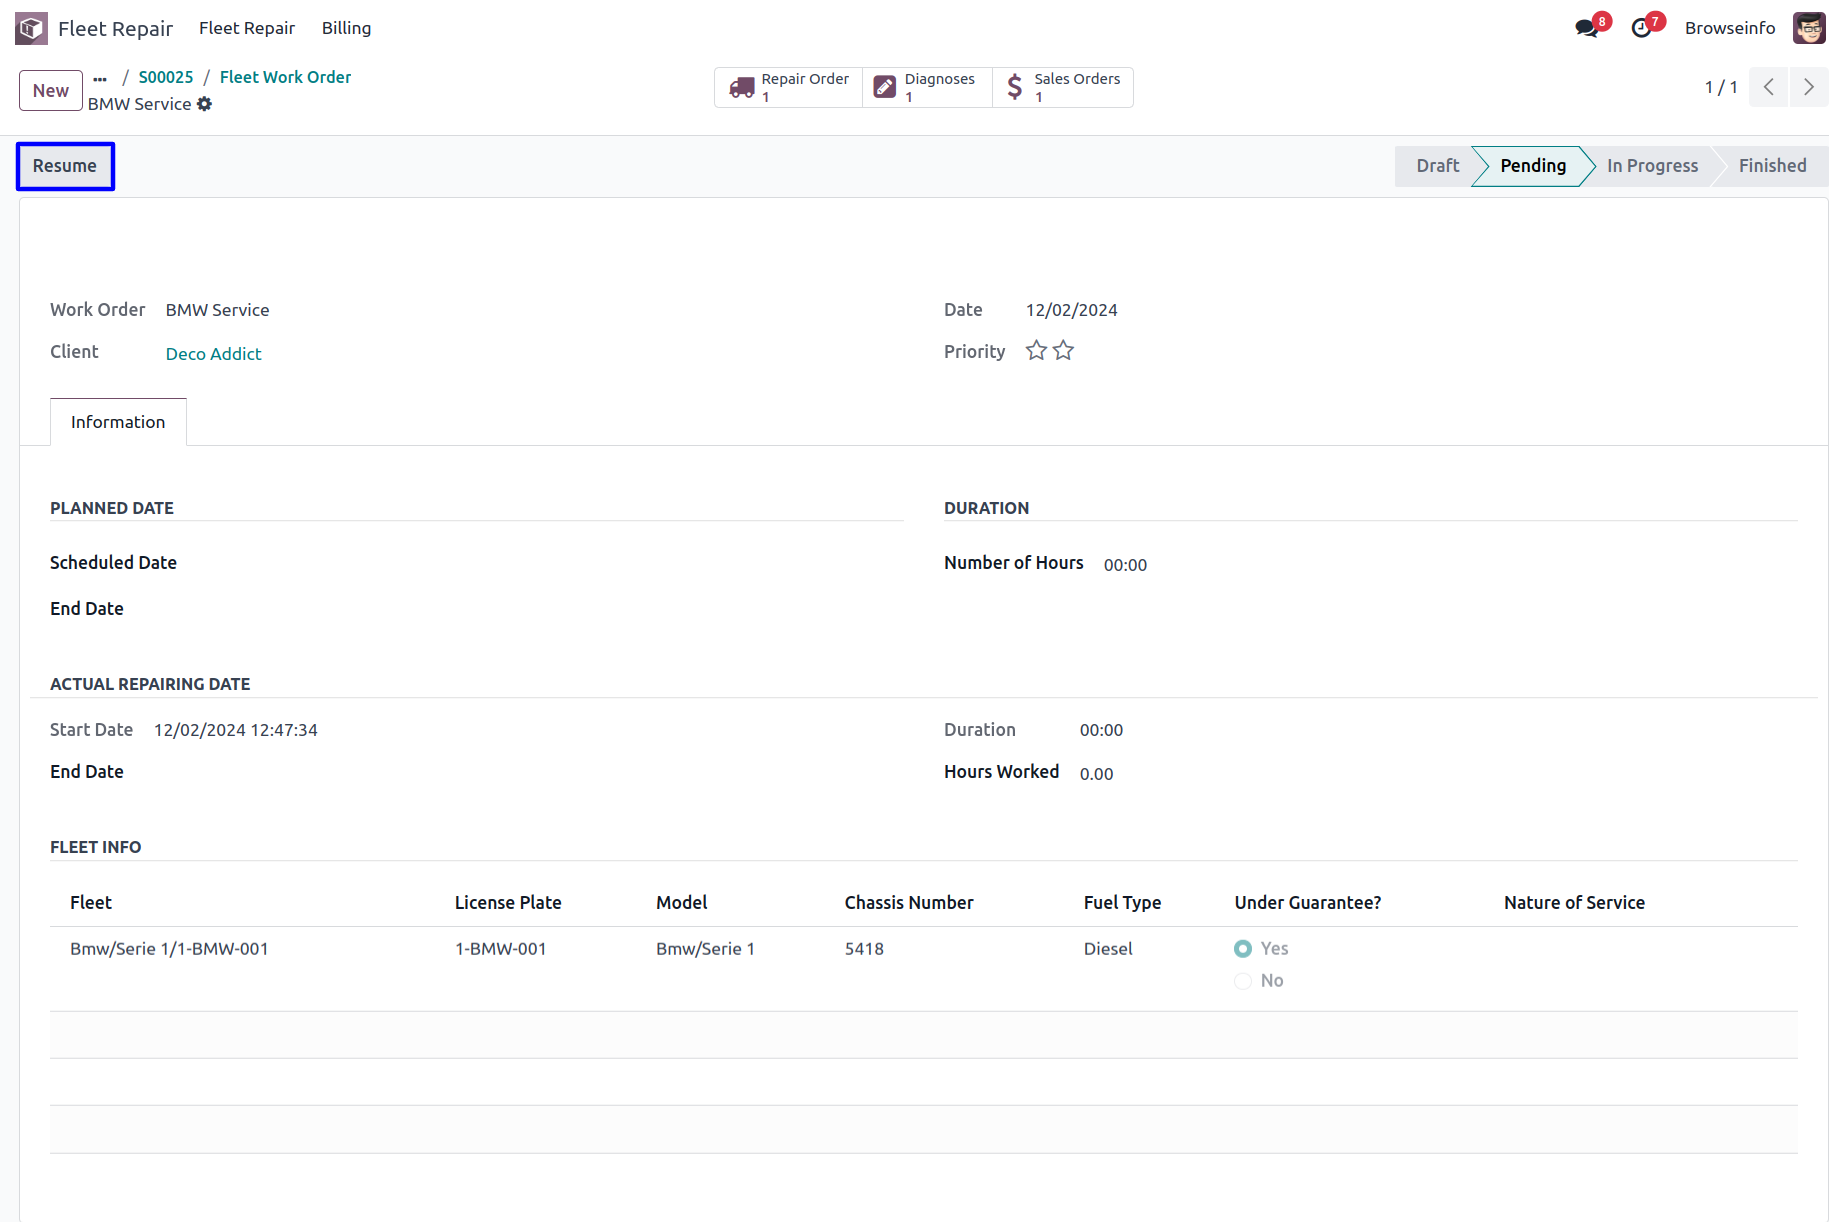Click the Browseinfo user avatar
This screenshot has width=1829, height=1222.
point(1808,28)
